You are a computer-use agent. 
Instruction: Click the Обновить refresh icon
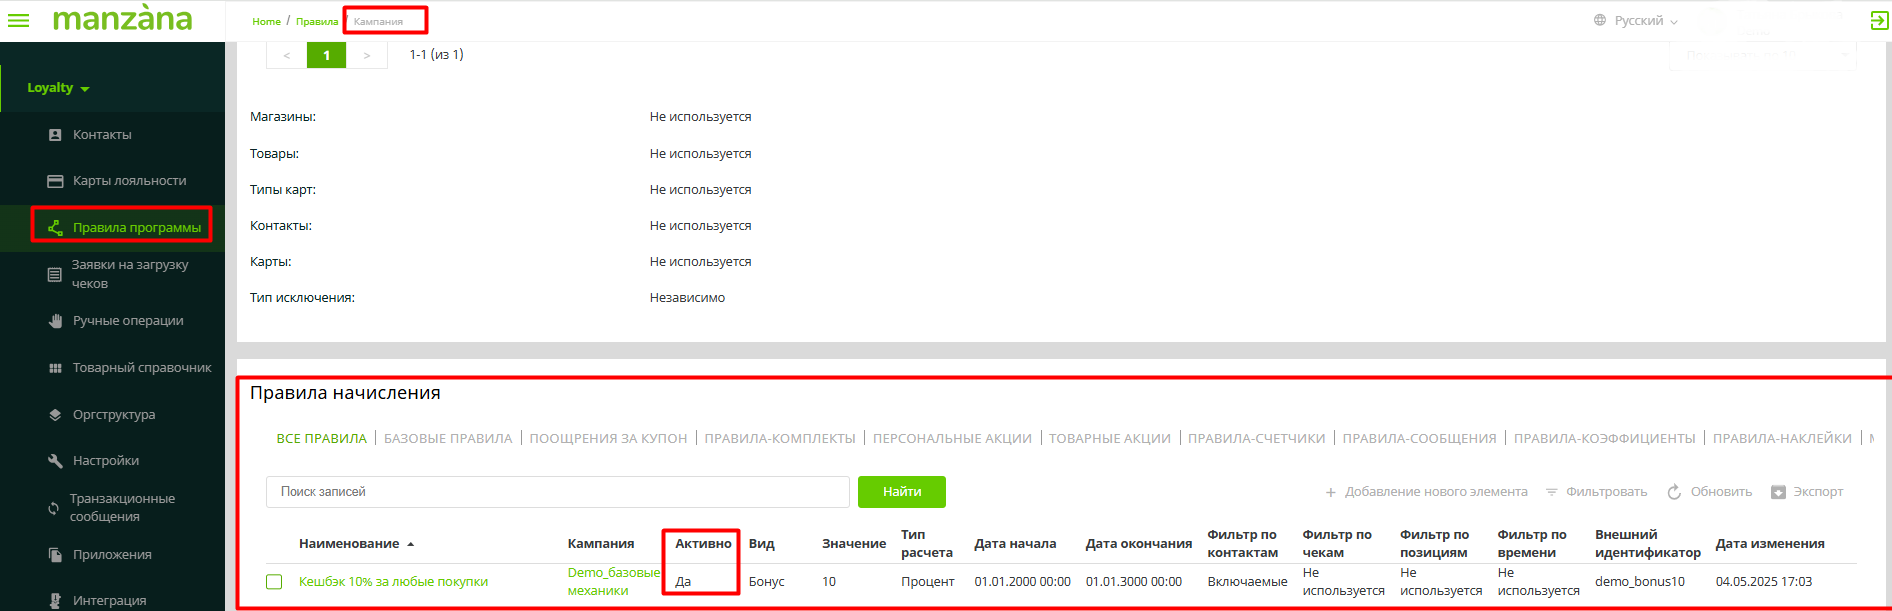(x=1674, y=492)
